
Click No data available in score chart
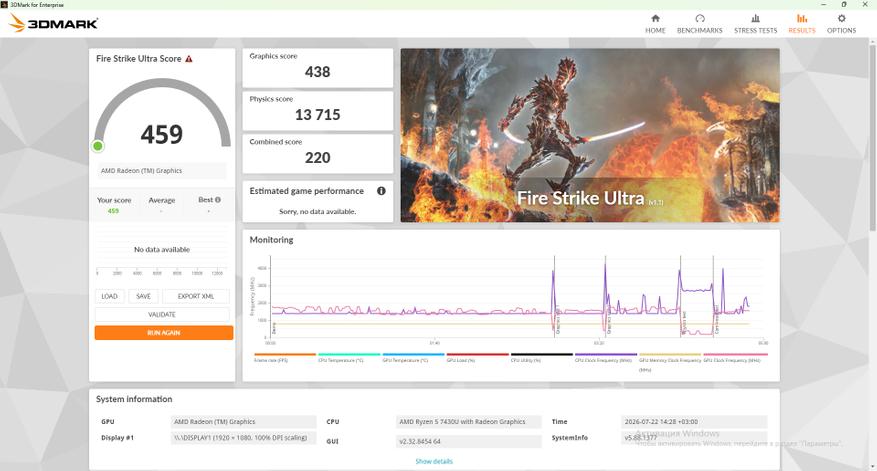pos(162,249)
